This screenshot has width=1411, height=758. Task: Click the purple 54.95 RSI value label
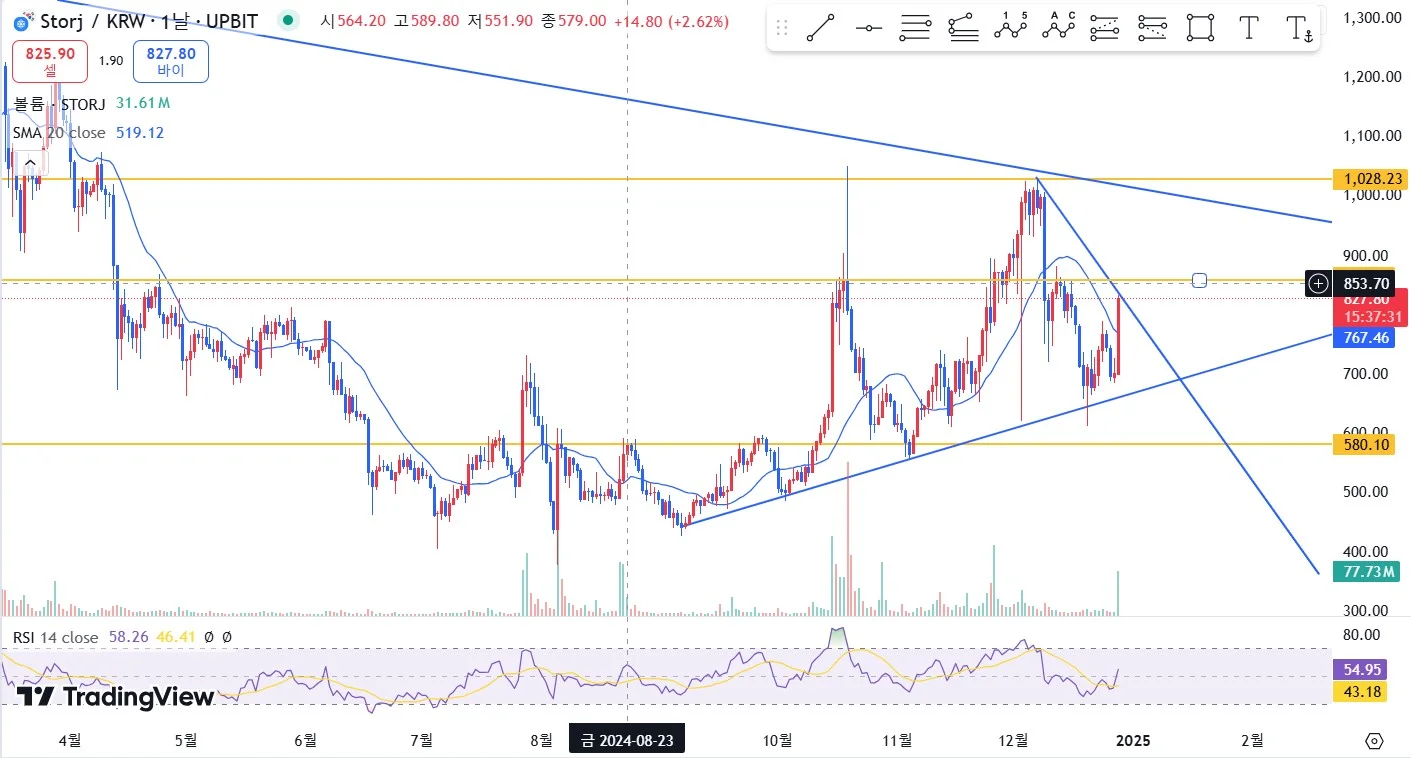(1360, 670)
